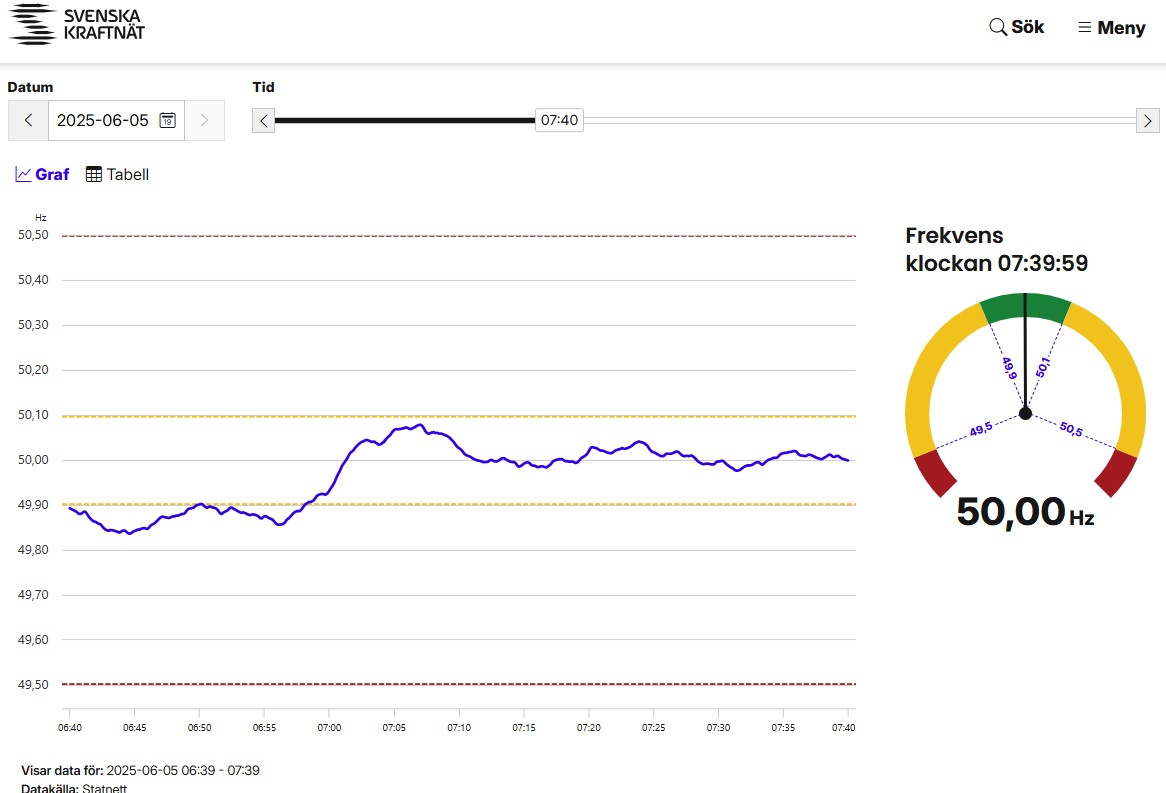Image resolution: width=1166 pixels, height=793 pixels.
Task: Open the Meny hamburger menu
Action: pos(1111,28)
